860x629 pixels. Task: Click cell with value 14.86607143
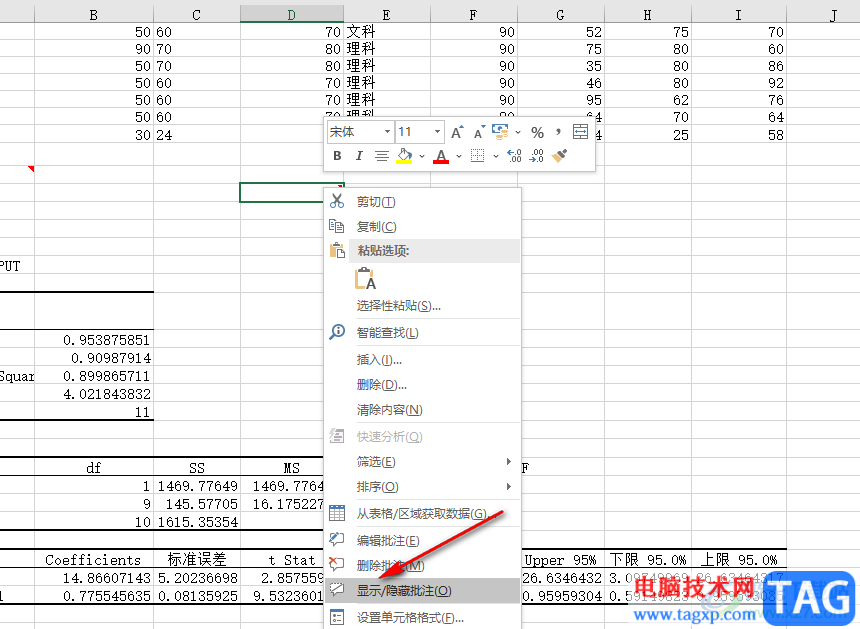94,578
